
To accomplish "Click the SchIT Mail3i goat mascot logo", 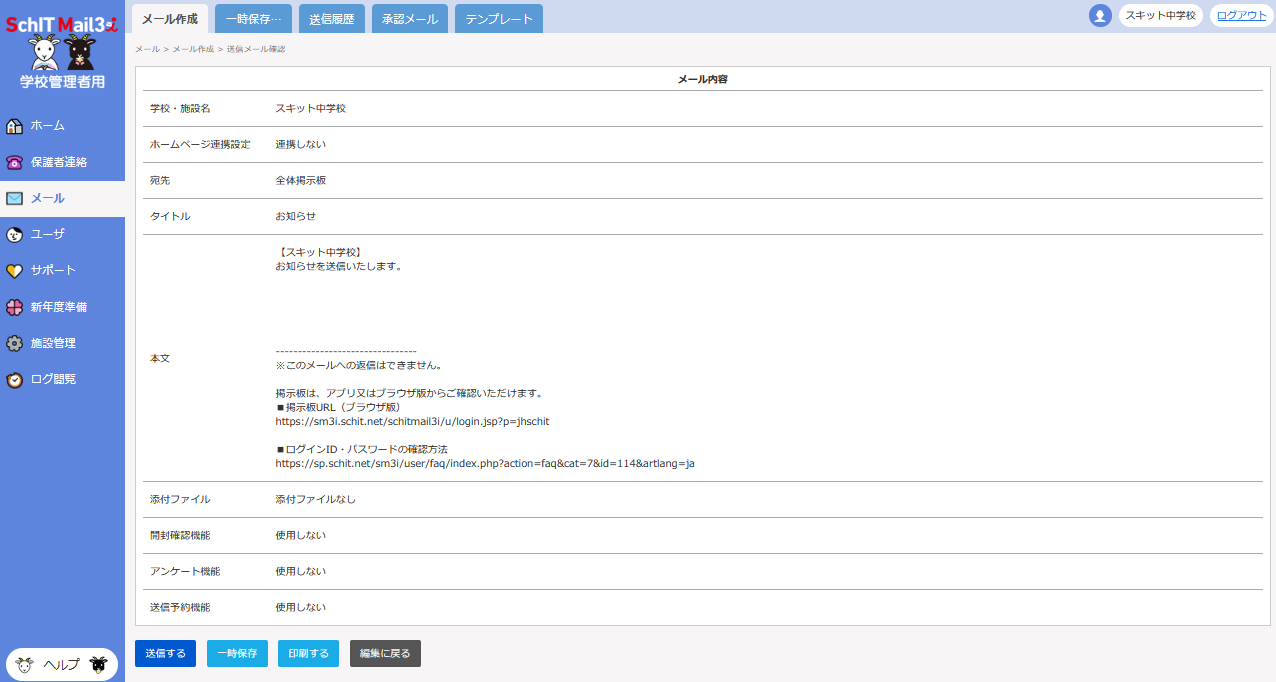I will coord(62,50).
